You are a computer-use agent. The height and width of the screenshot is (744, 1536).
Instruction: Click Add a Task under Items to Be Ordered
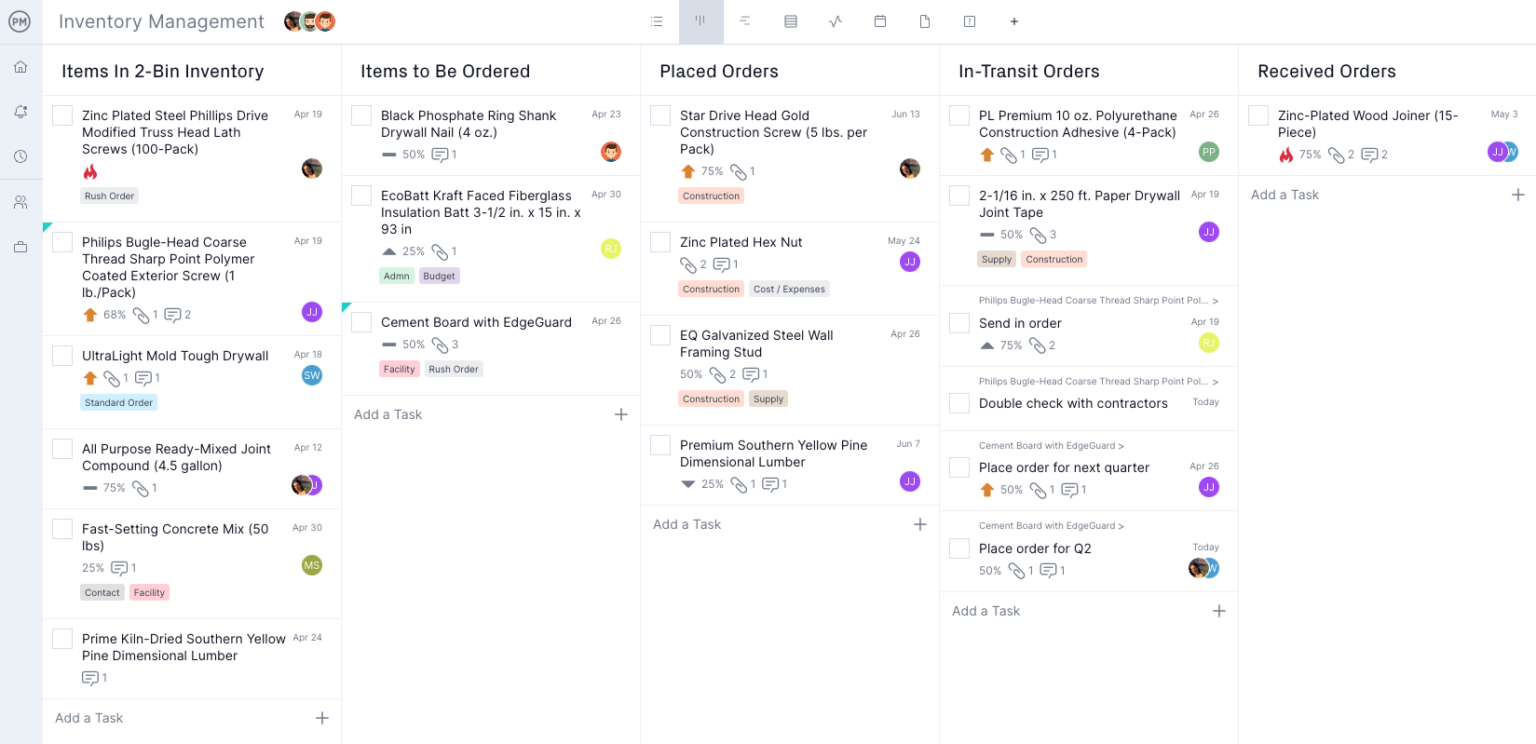click(x=388, y=414)
